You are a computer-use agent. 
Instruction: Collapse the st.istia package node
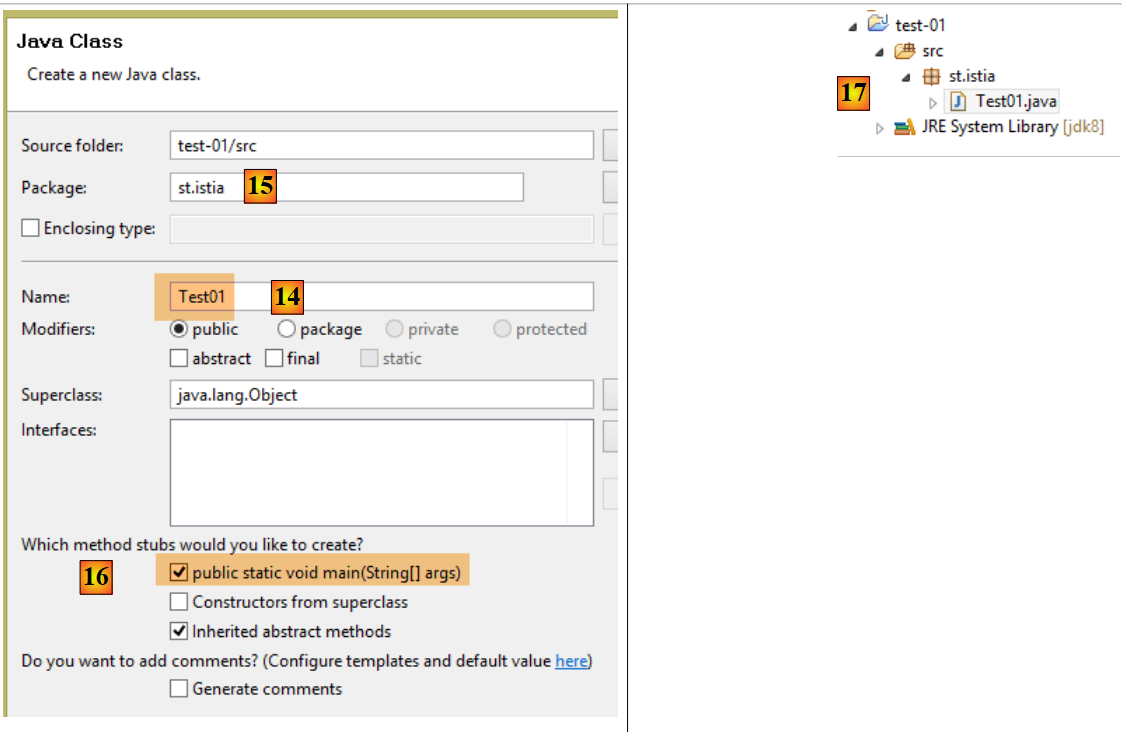[906, 77]
